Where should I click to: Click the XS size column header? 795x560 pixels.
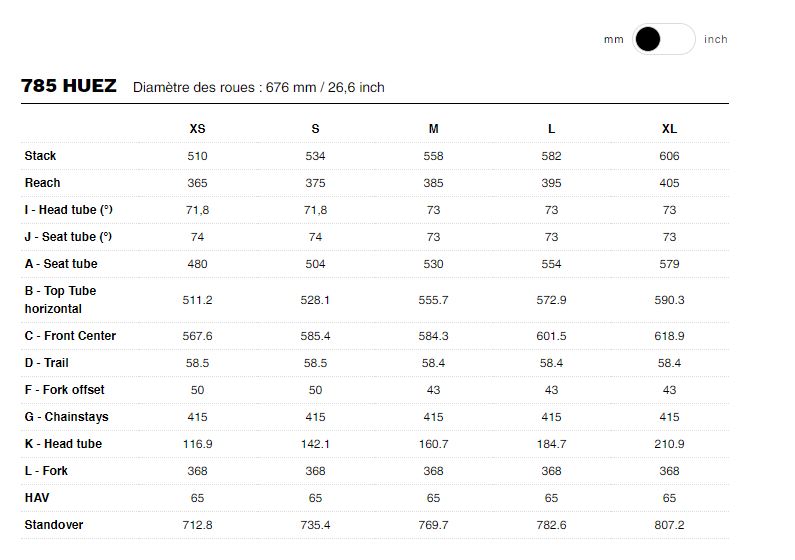pos(197,129)
